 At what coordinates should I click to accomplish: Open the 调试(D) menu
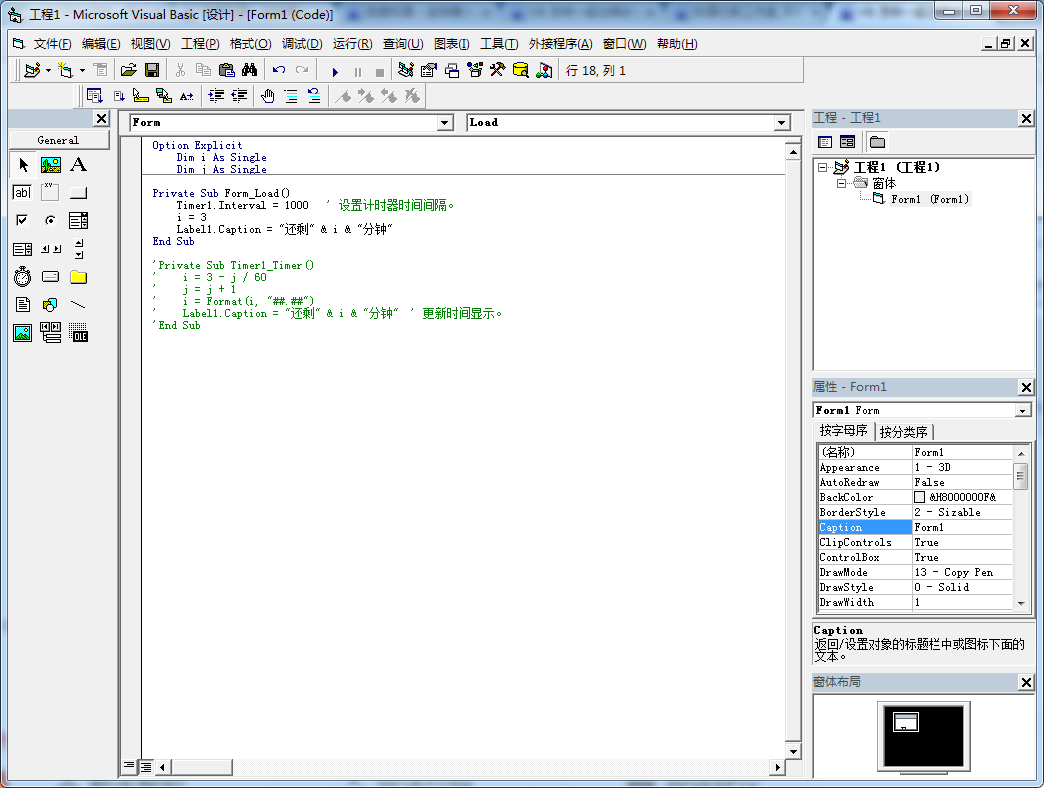[x=301, y=44]
